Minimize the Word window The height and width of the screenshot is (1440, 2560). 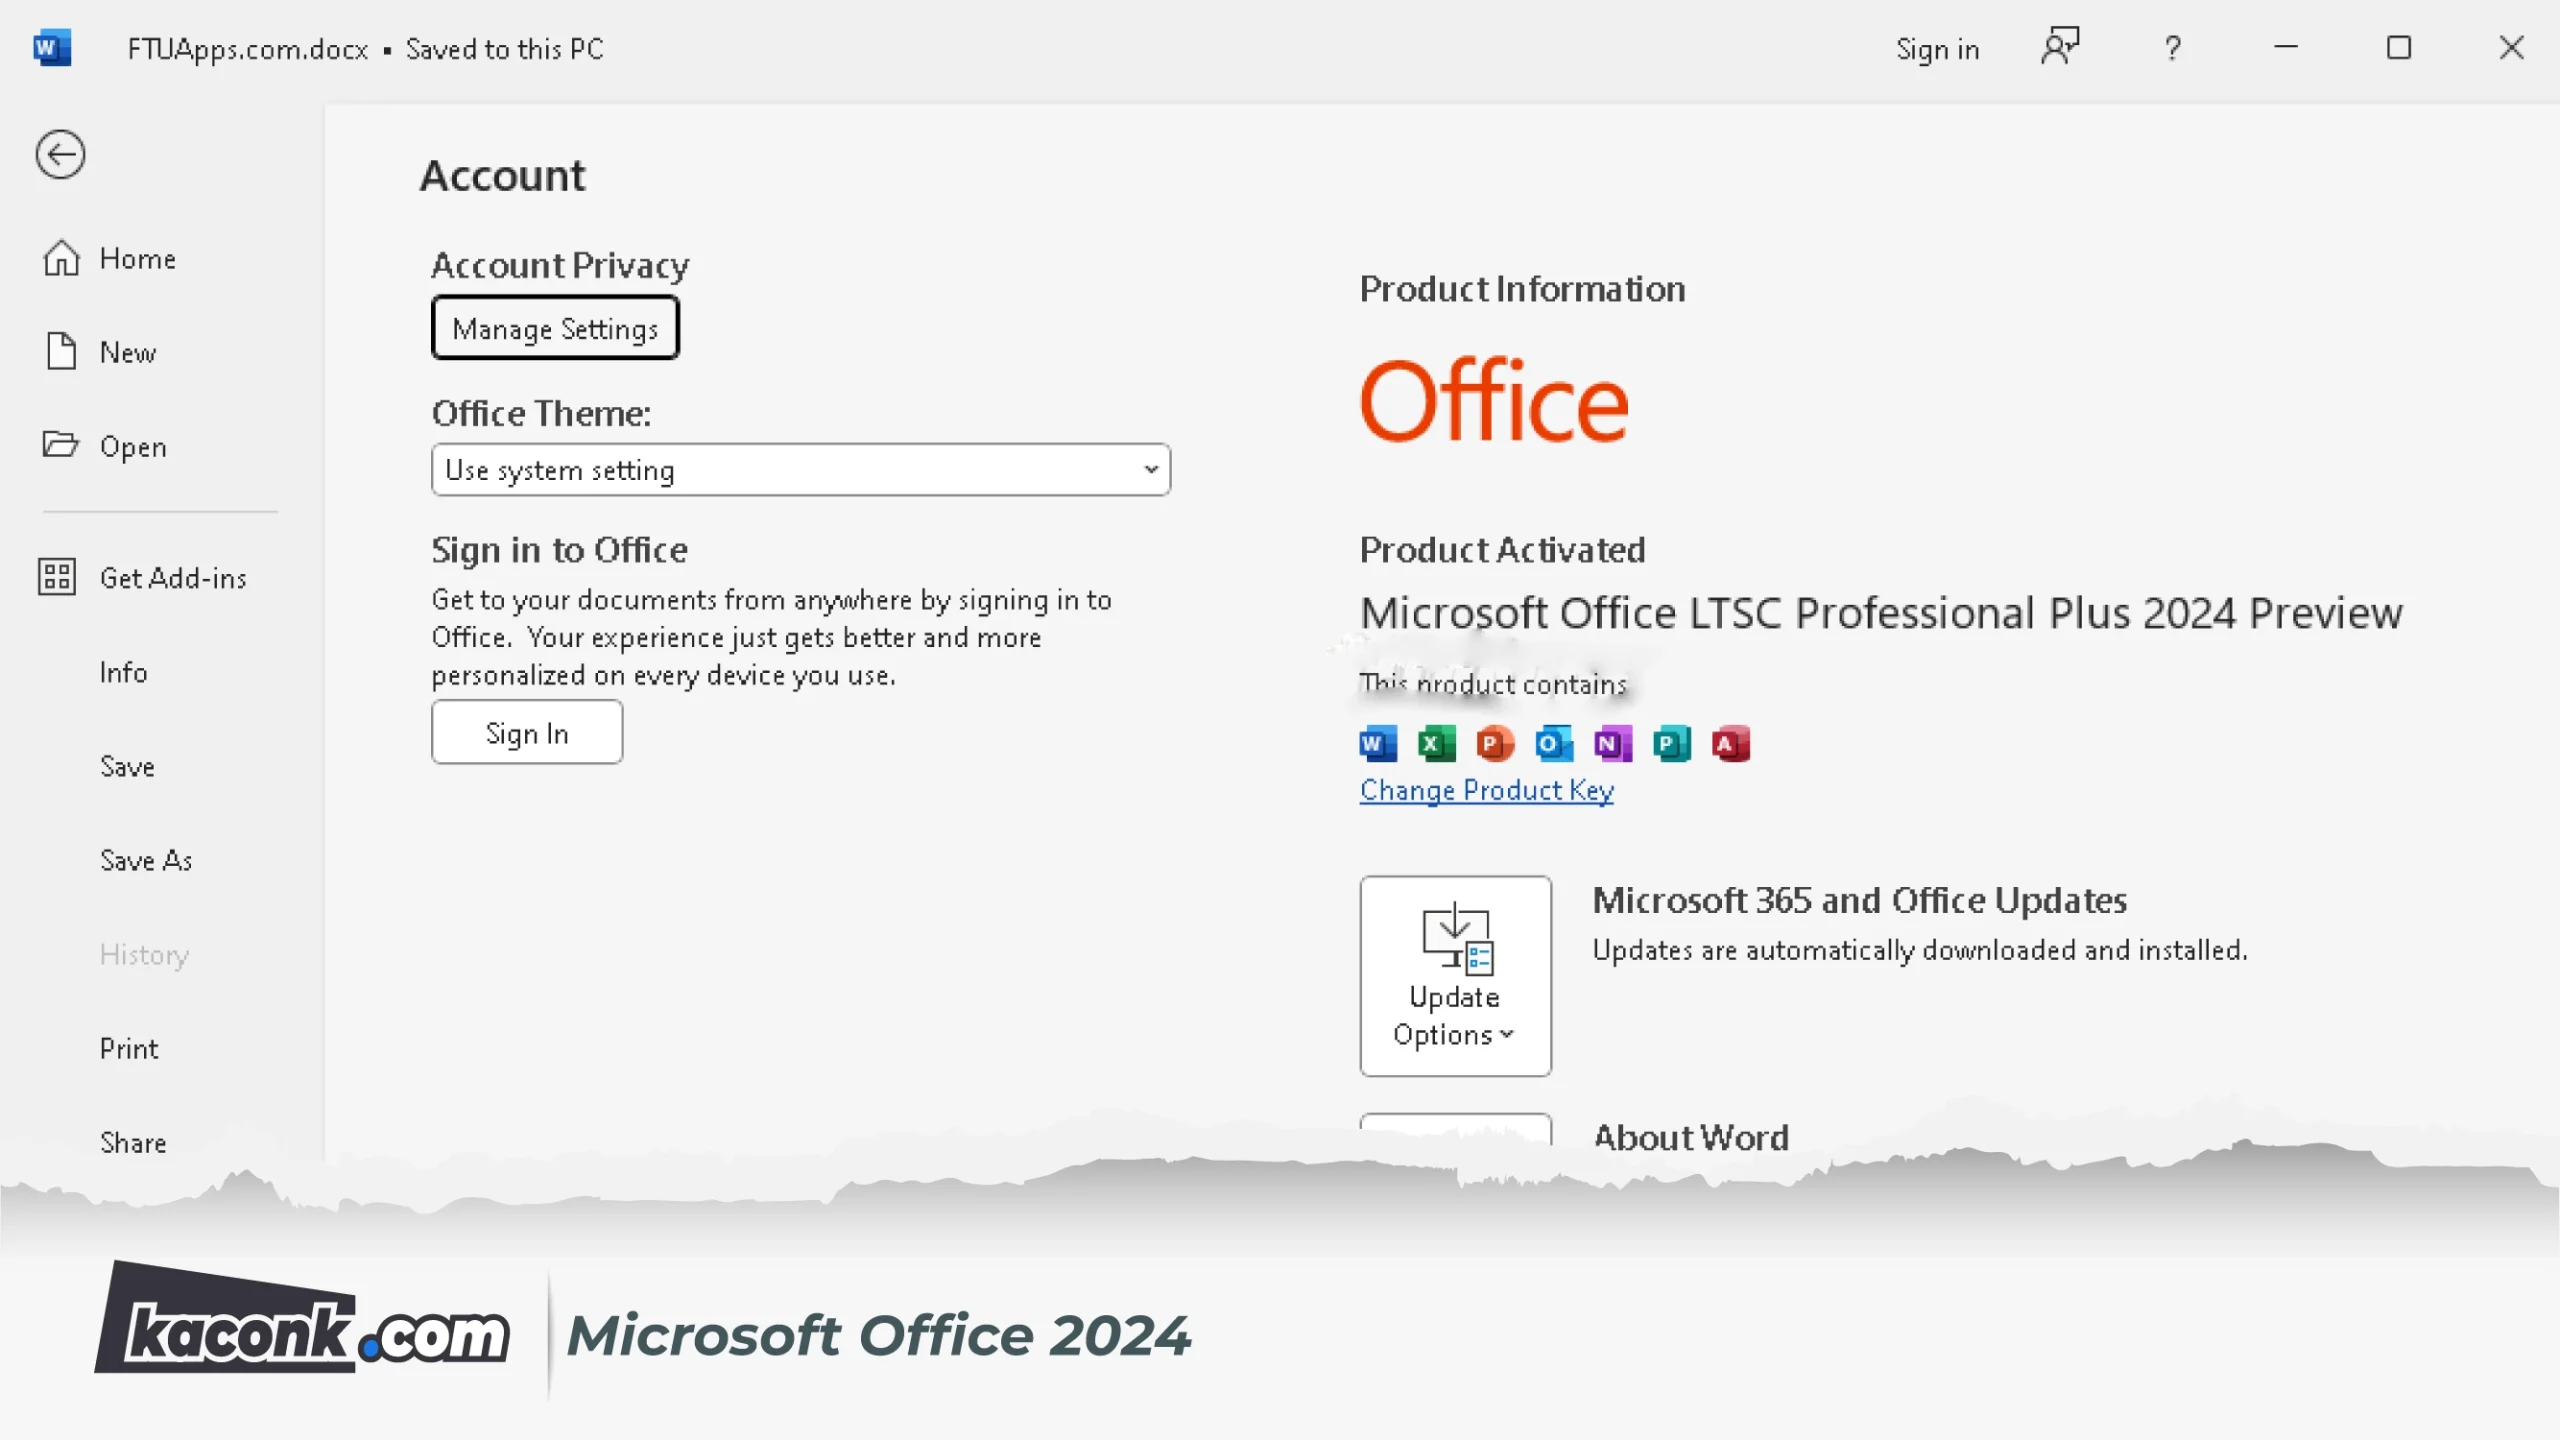point(2286,47)
